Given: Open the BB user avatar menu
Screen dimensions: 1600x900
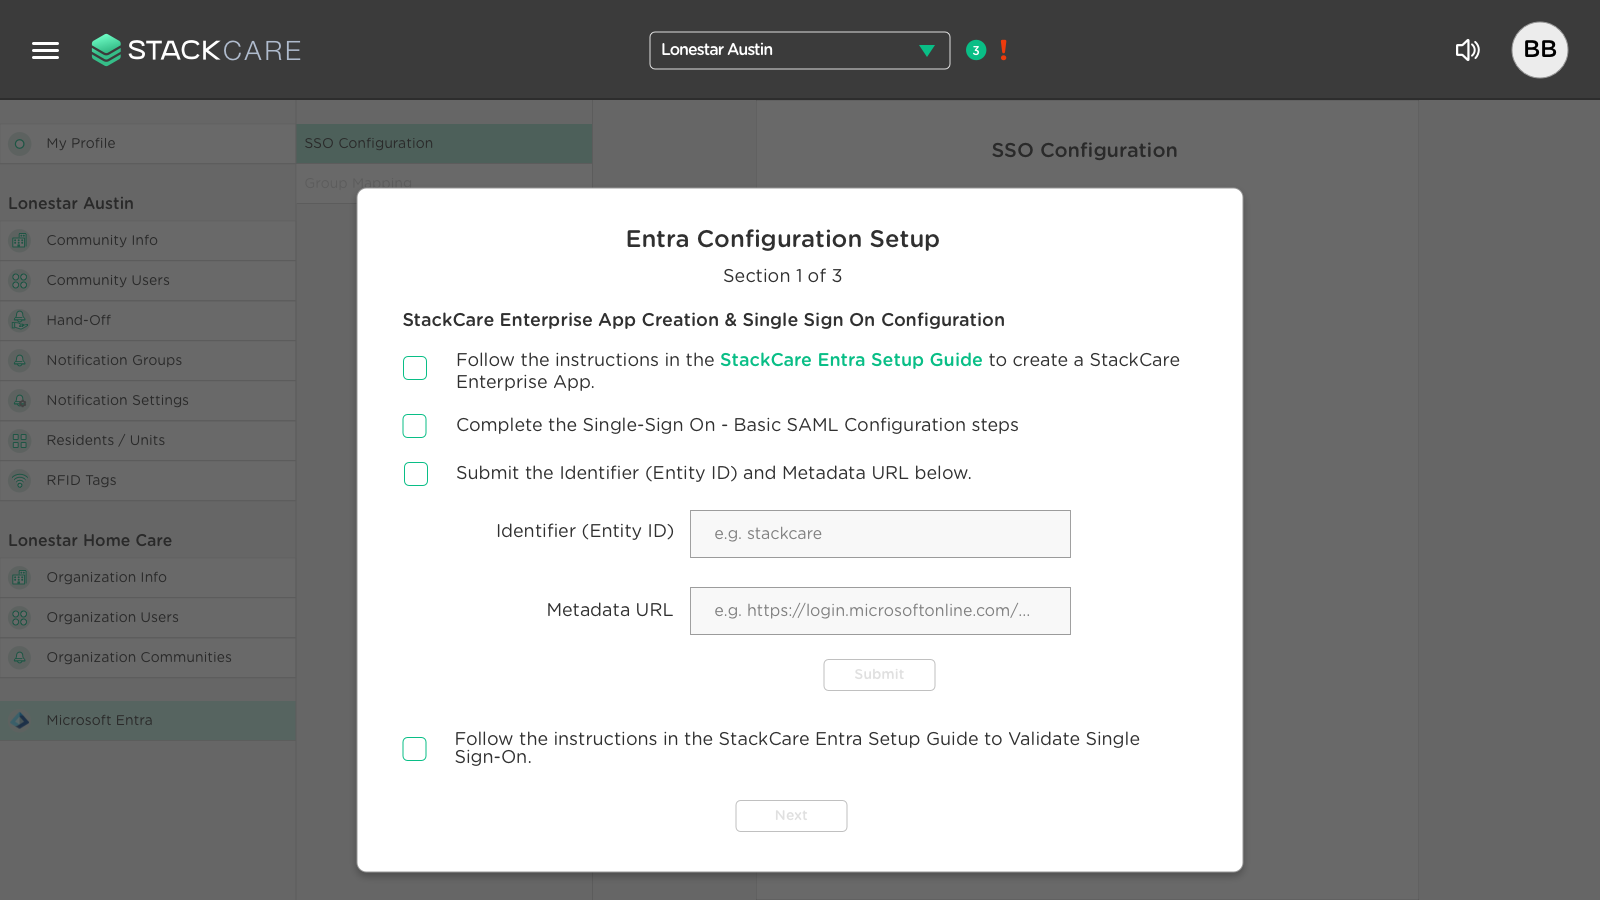Looking at the screenshot, I should pyautogui.click(x=1539, y=50).
